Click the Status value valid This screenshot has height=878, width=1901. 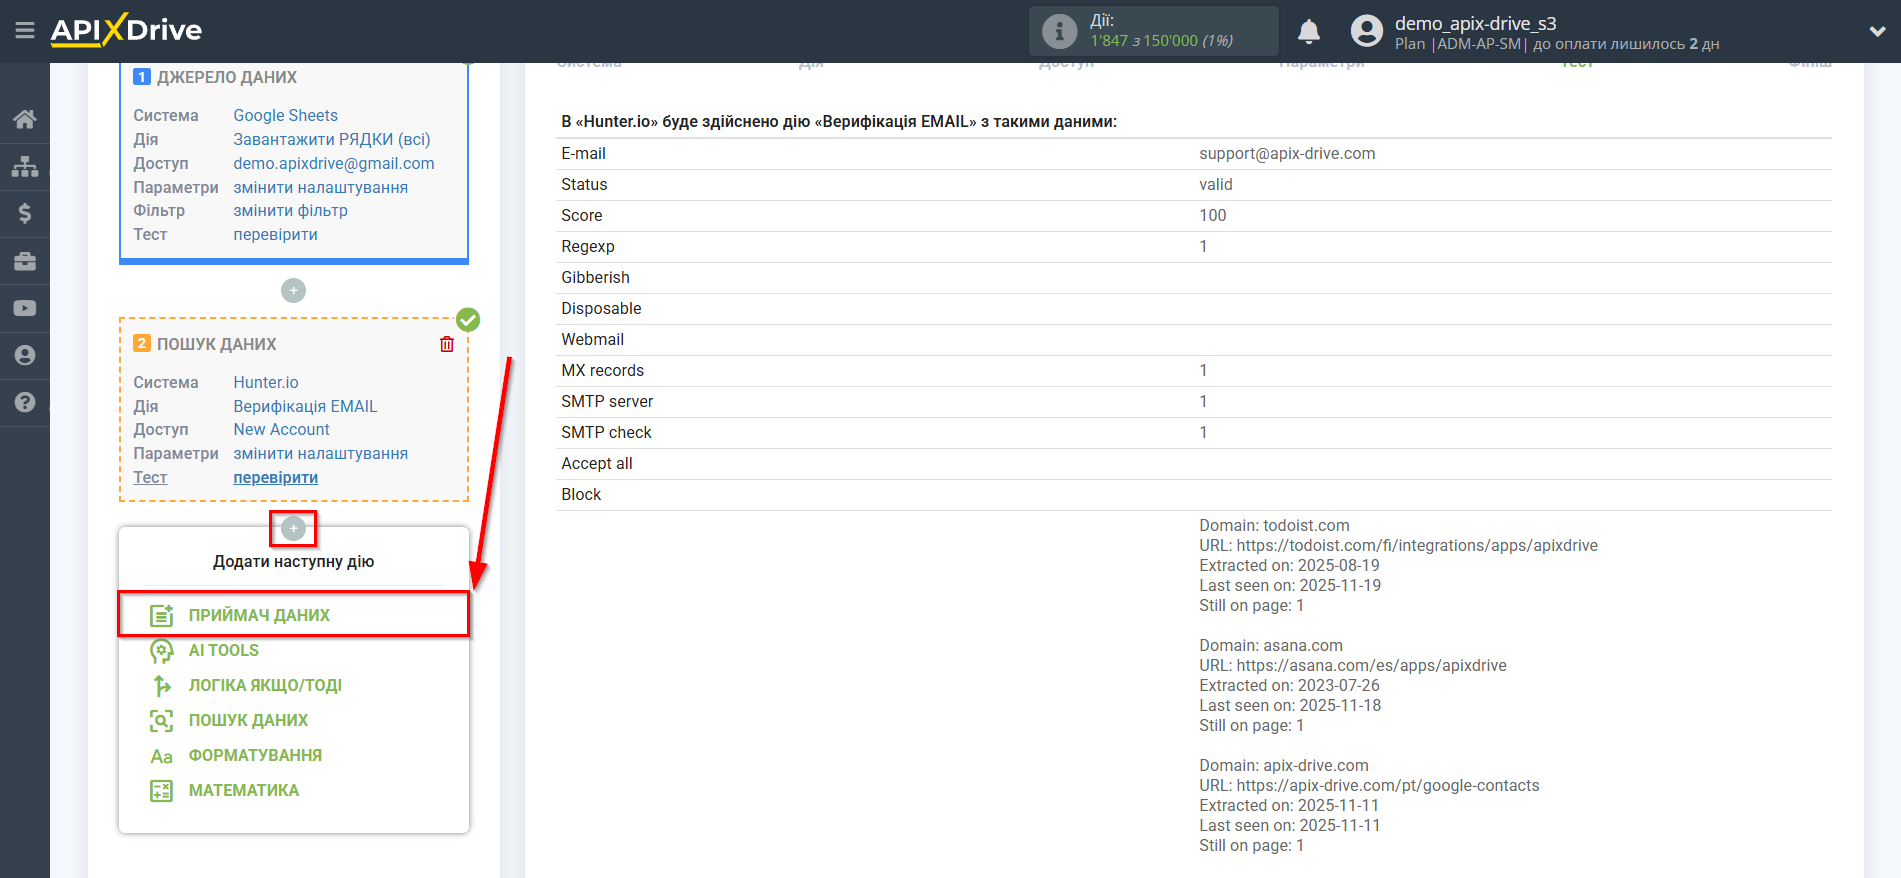click(x=1216, y=184)
